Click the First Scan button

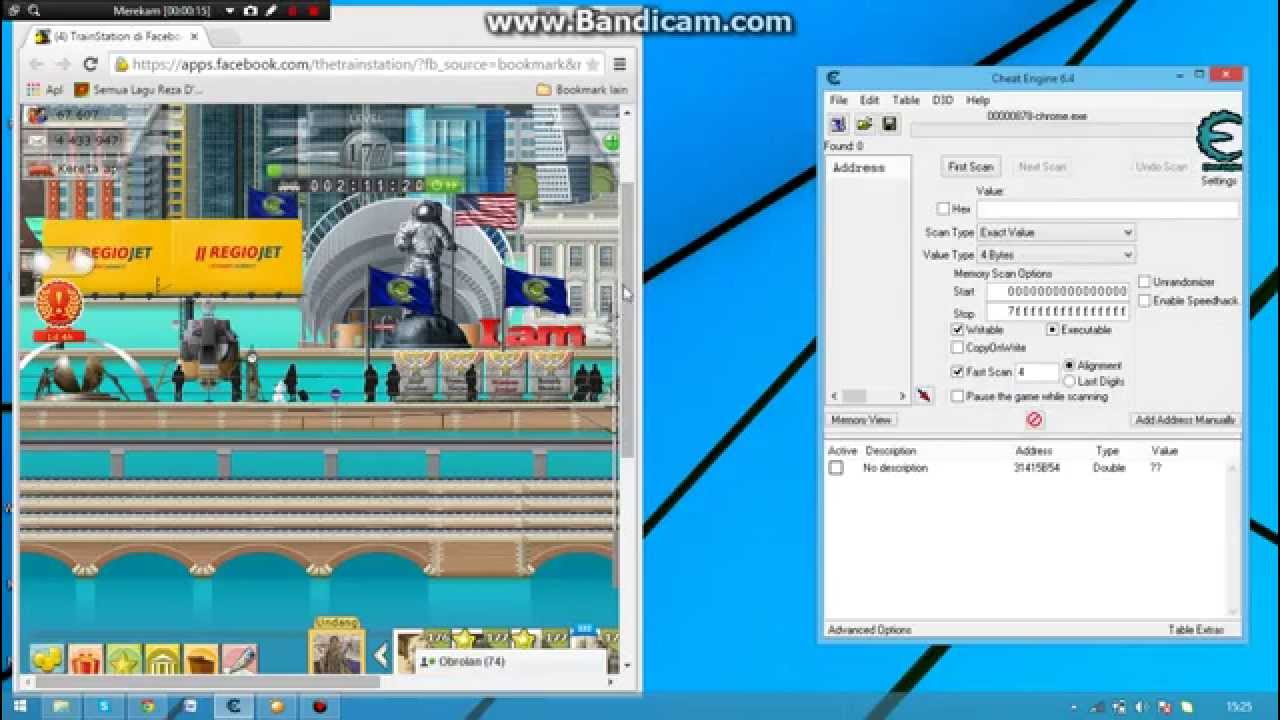point(970,167)
